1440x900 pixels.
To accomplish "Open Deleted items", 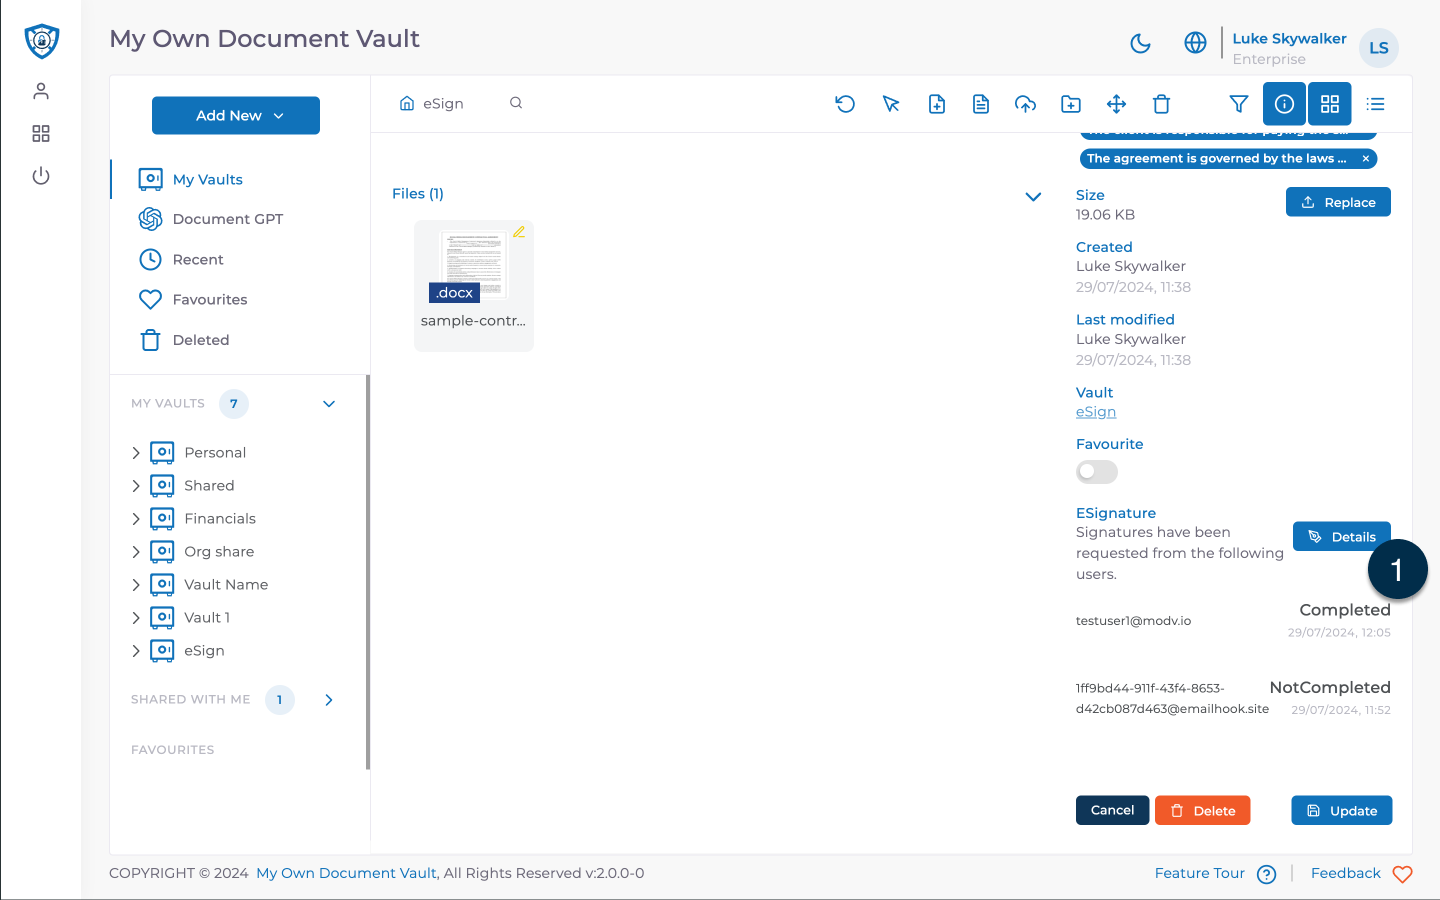I will click(x=200, y=340).
